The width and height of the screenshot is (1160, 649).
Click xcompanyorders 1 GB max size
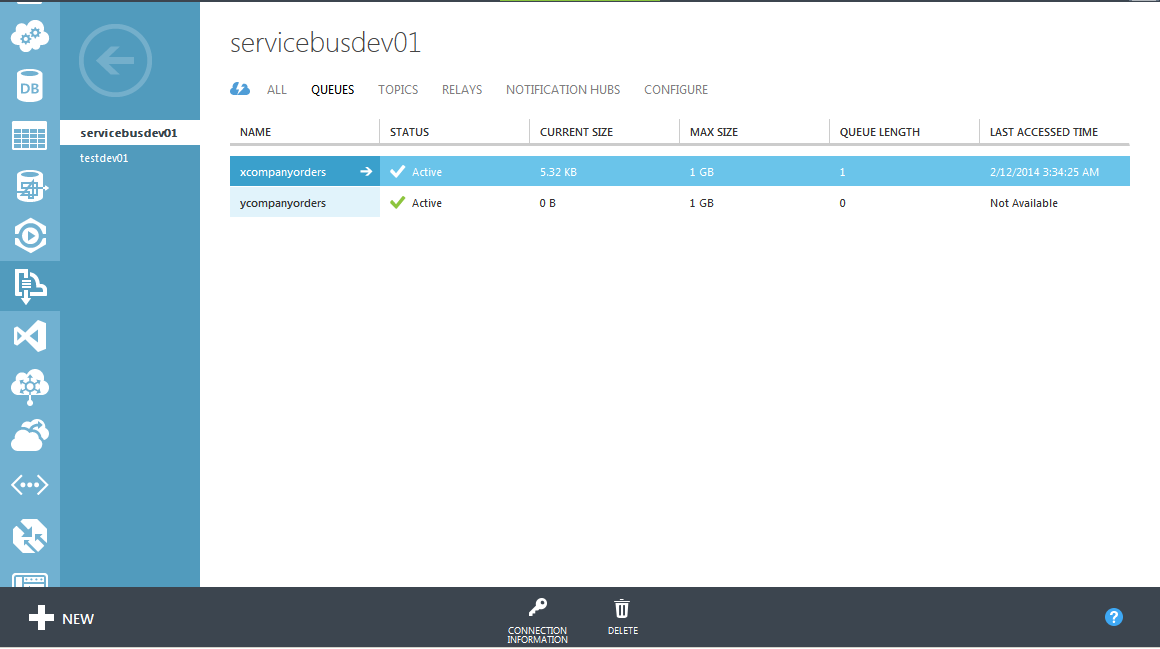point(701,172)
